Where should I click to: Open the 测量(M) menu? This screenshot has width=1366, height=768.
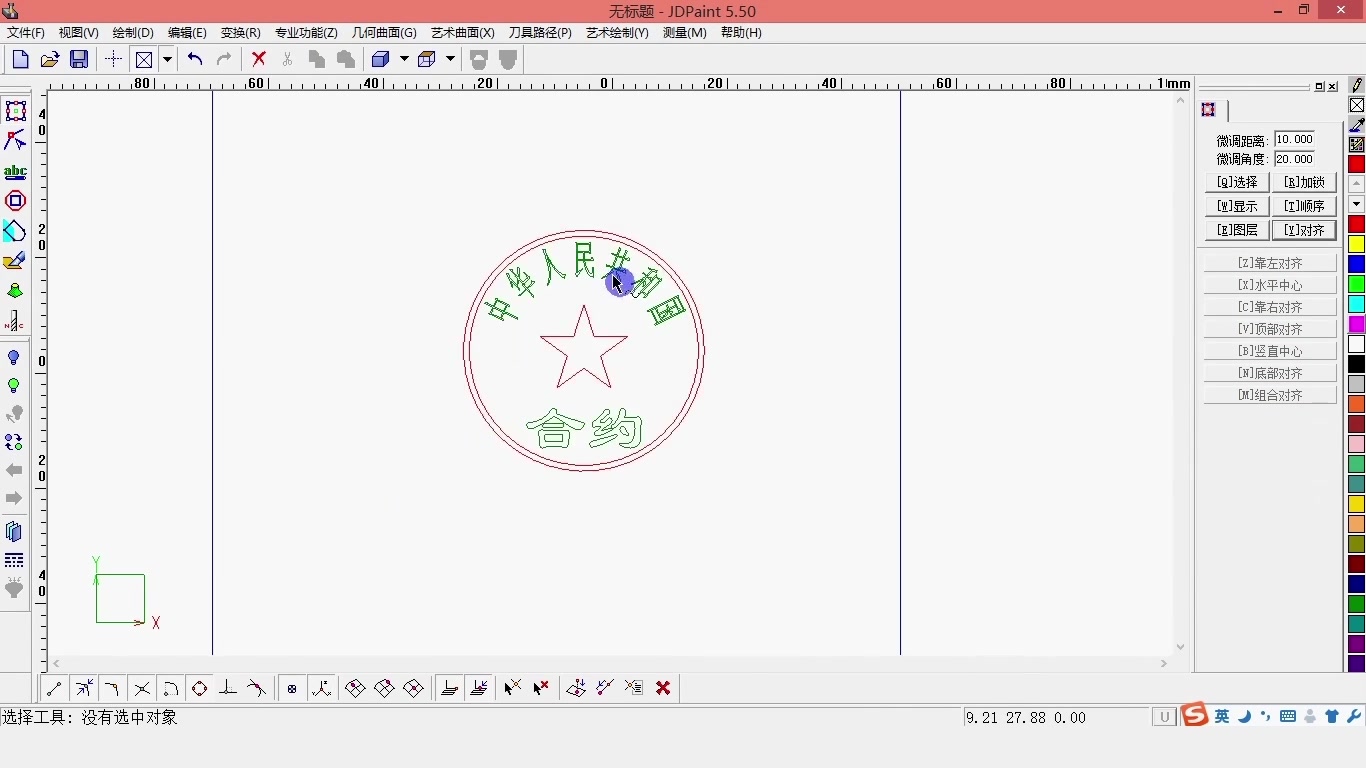pyautogui.click(x=685, y=33)
